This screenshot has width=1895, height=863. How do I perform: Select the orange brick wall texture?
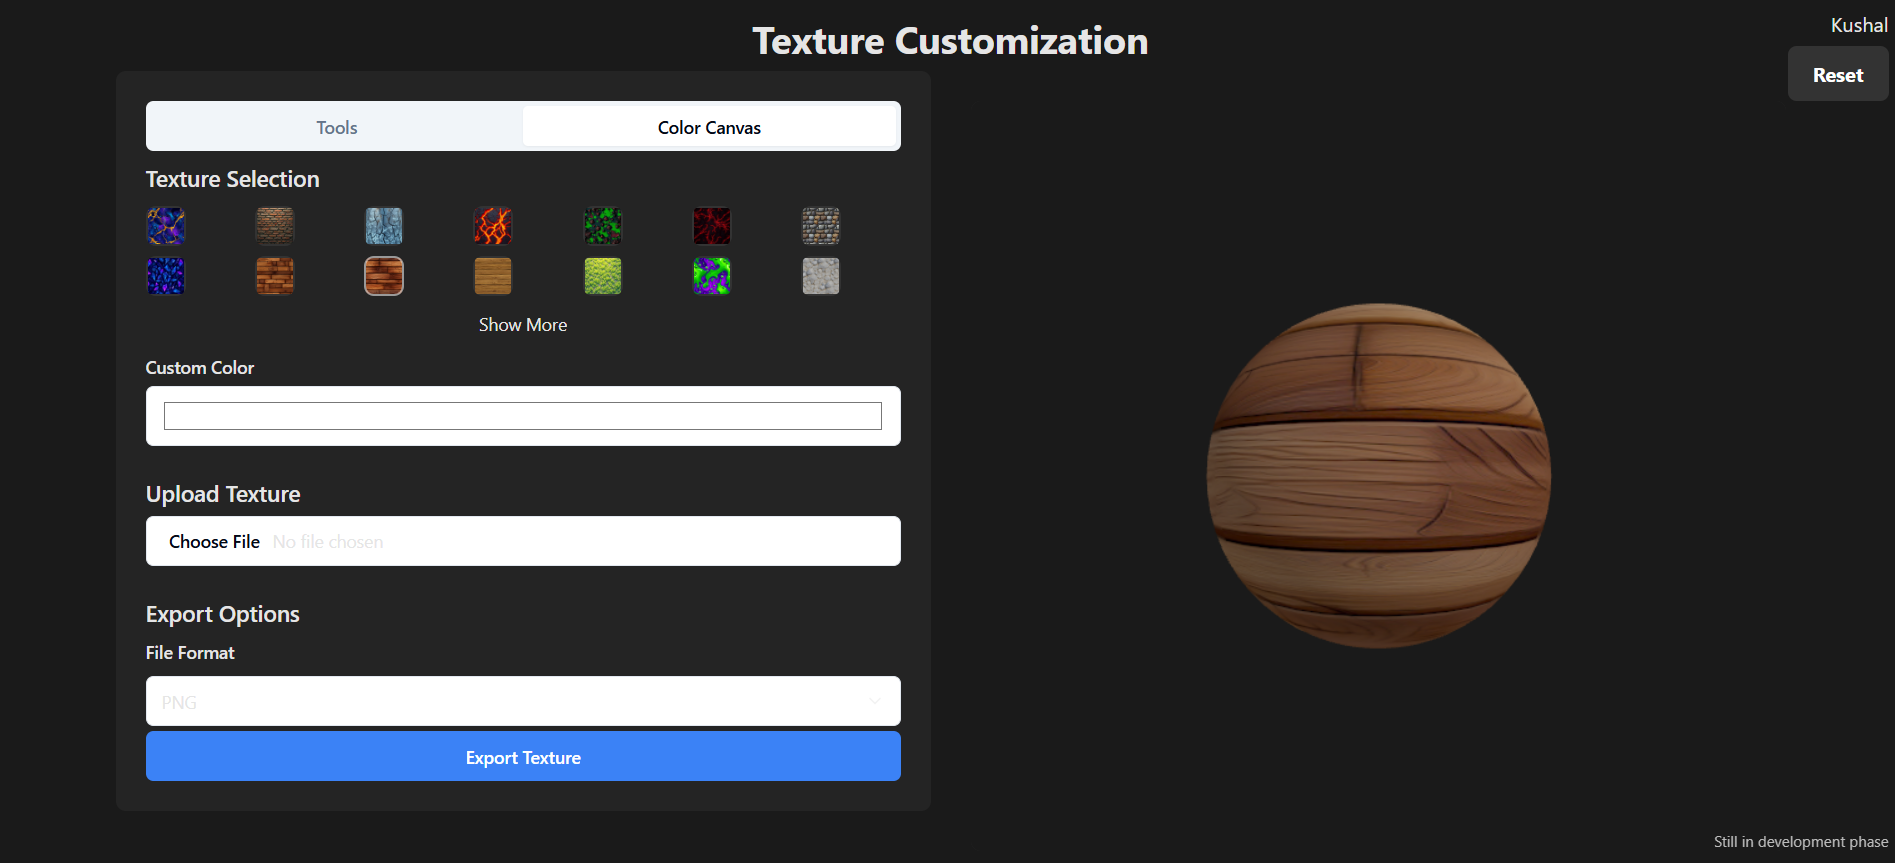275,276
